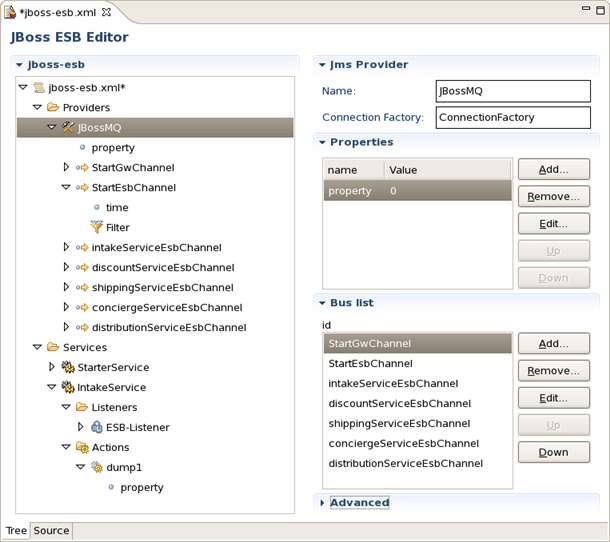Click the Connection Factory input field
The image size is (610, 542).
[x=513, y=118]
